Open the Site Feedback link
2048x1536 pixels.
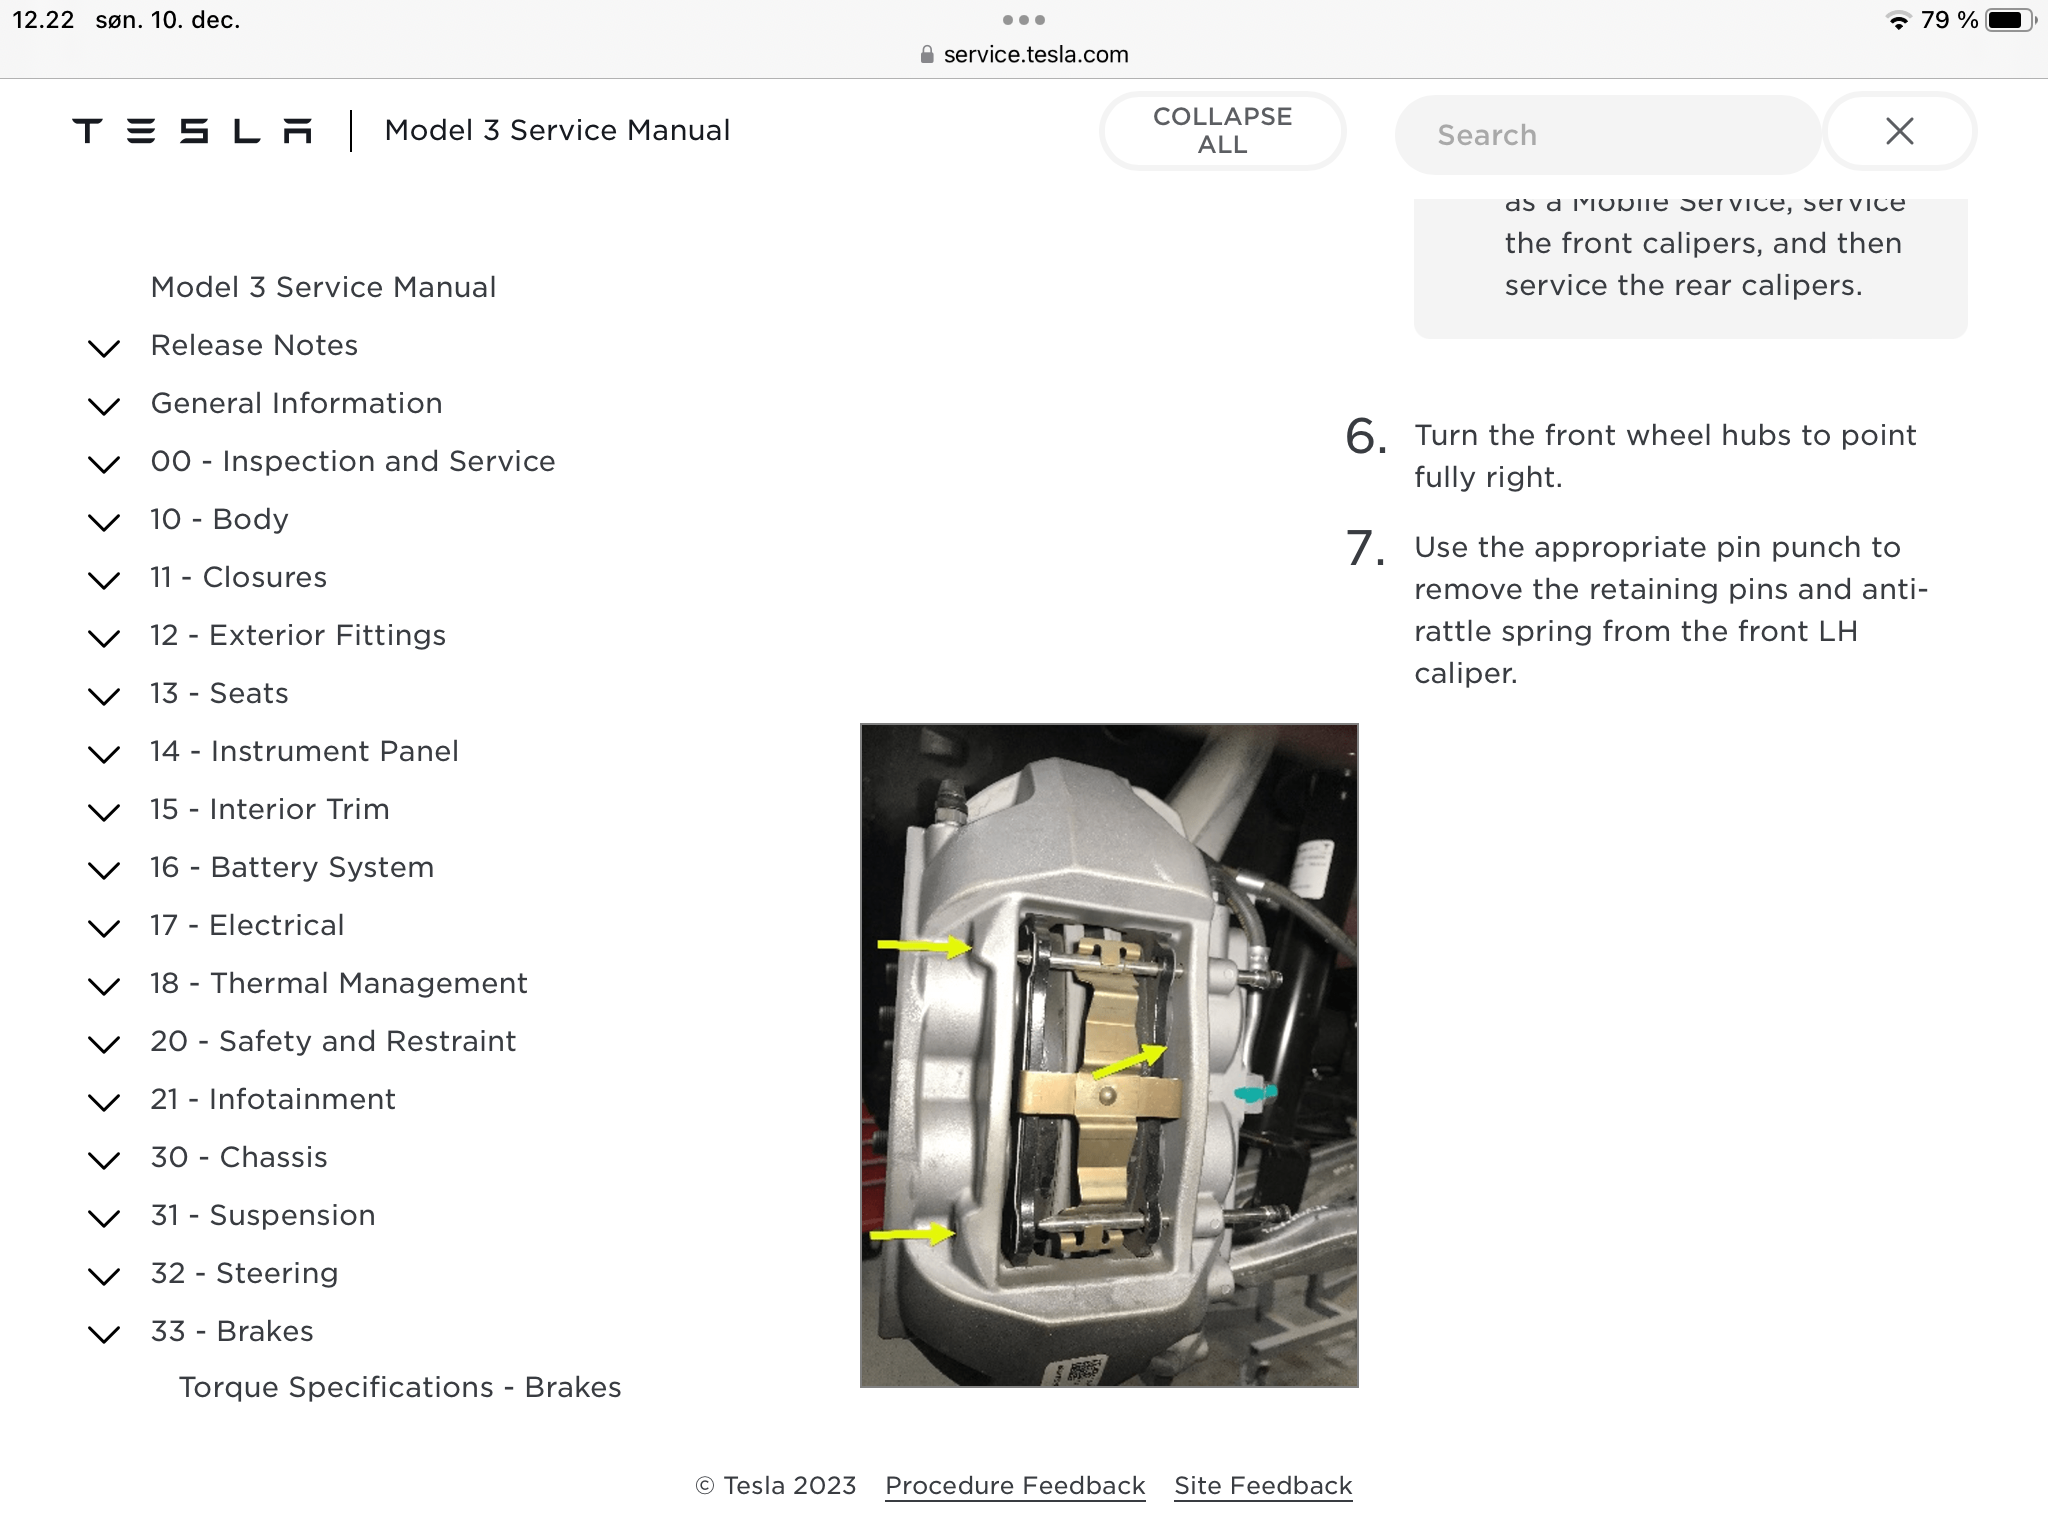(1263, 1486)
